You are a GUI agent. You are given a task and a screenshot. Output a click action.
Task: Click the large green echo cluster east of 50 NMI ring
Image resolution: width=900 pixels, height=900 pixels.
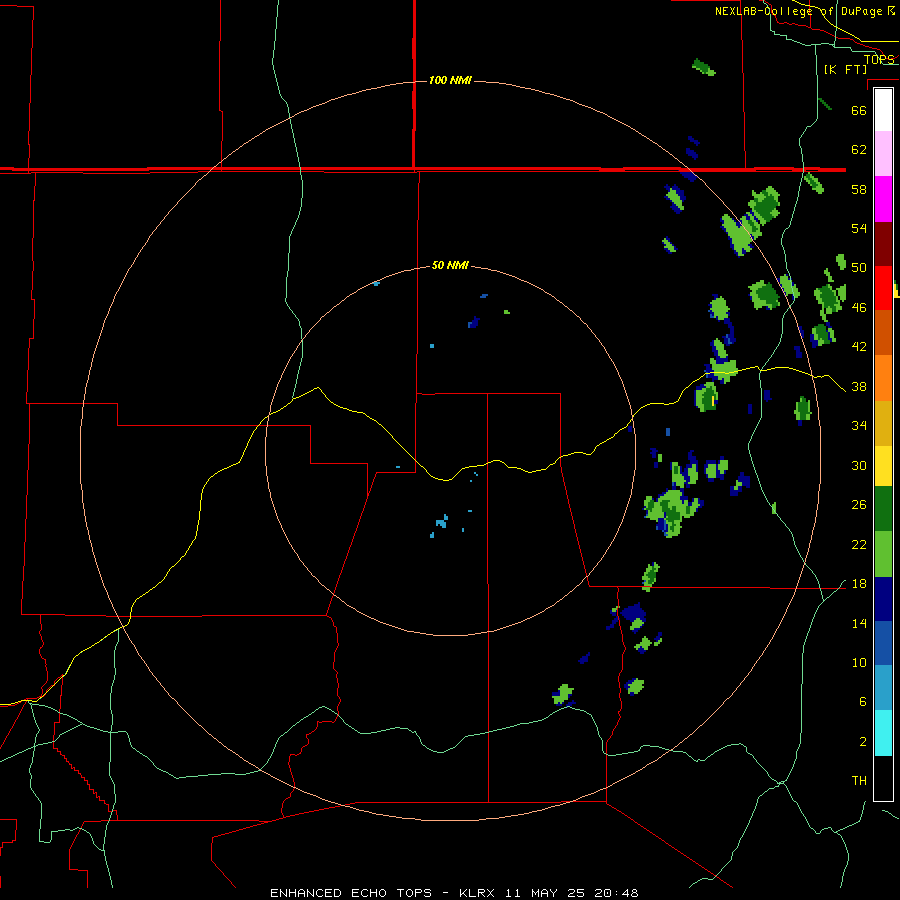pos(672,511)
